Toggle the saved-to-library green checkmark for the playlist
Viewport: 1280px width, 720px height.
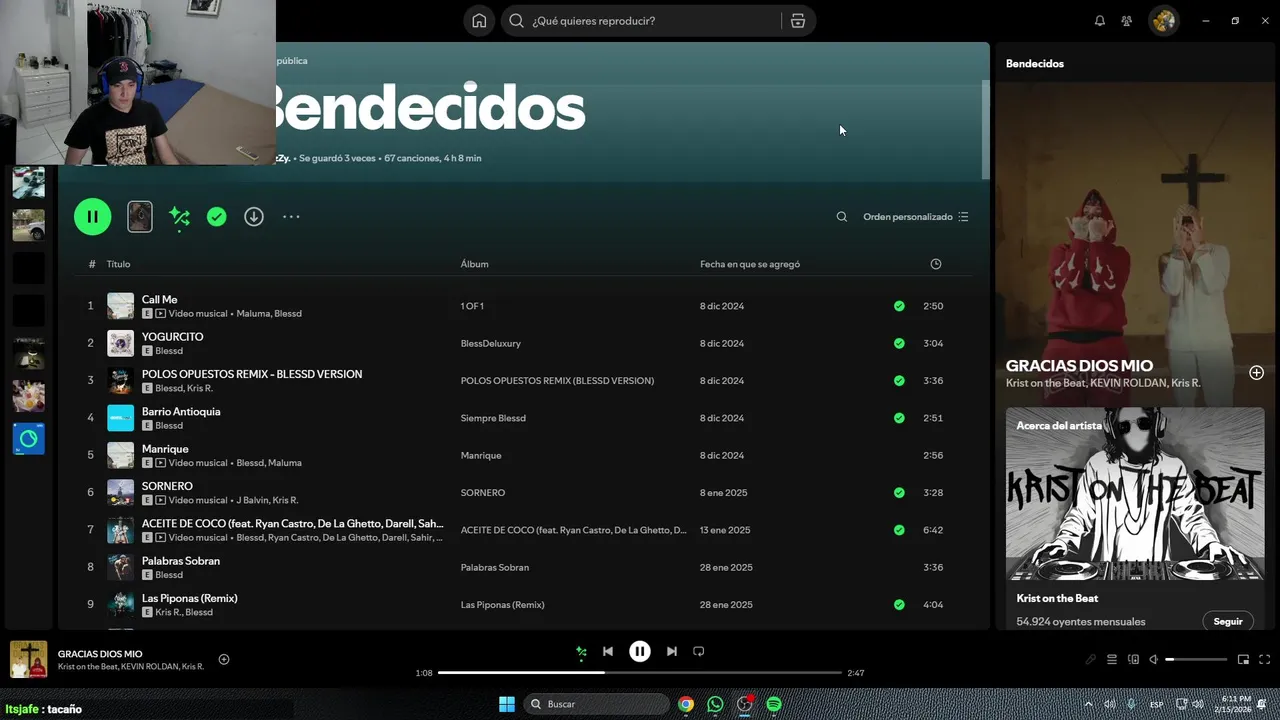(217, 216)
